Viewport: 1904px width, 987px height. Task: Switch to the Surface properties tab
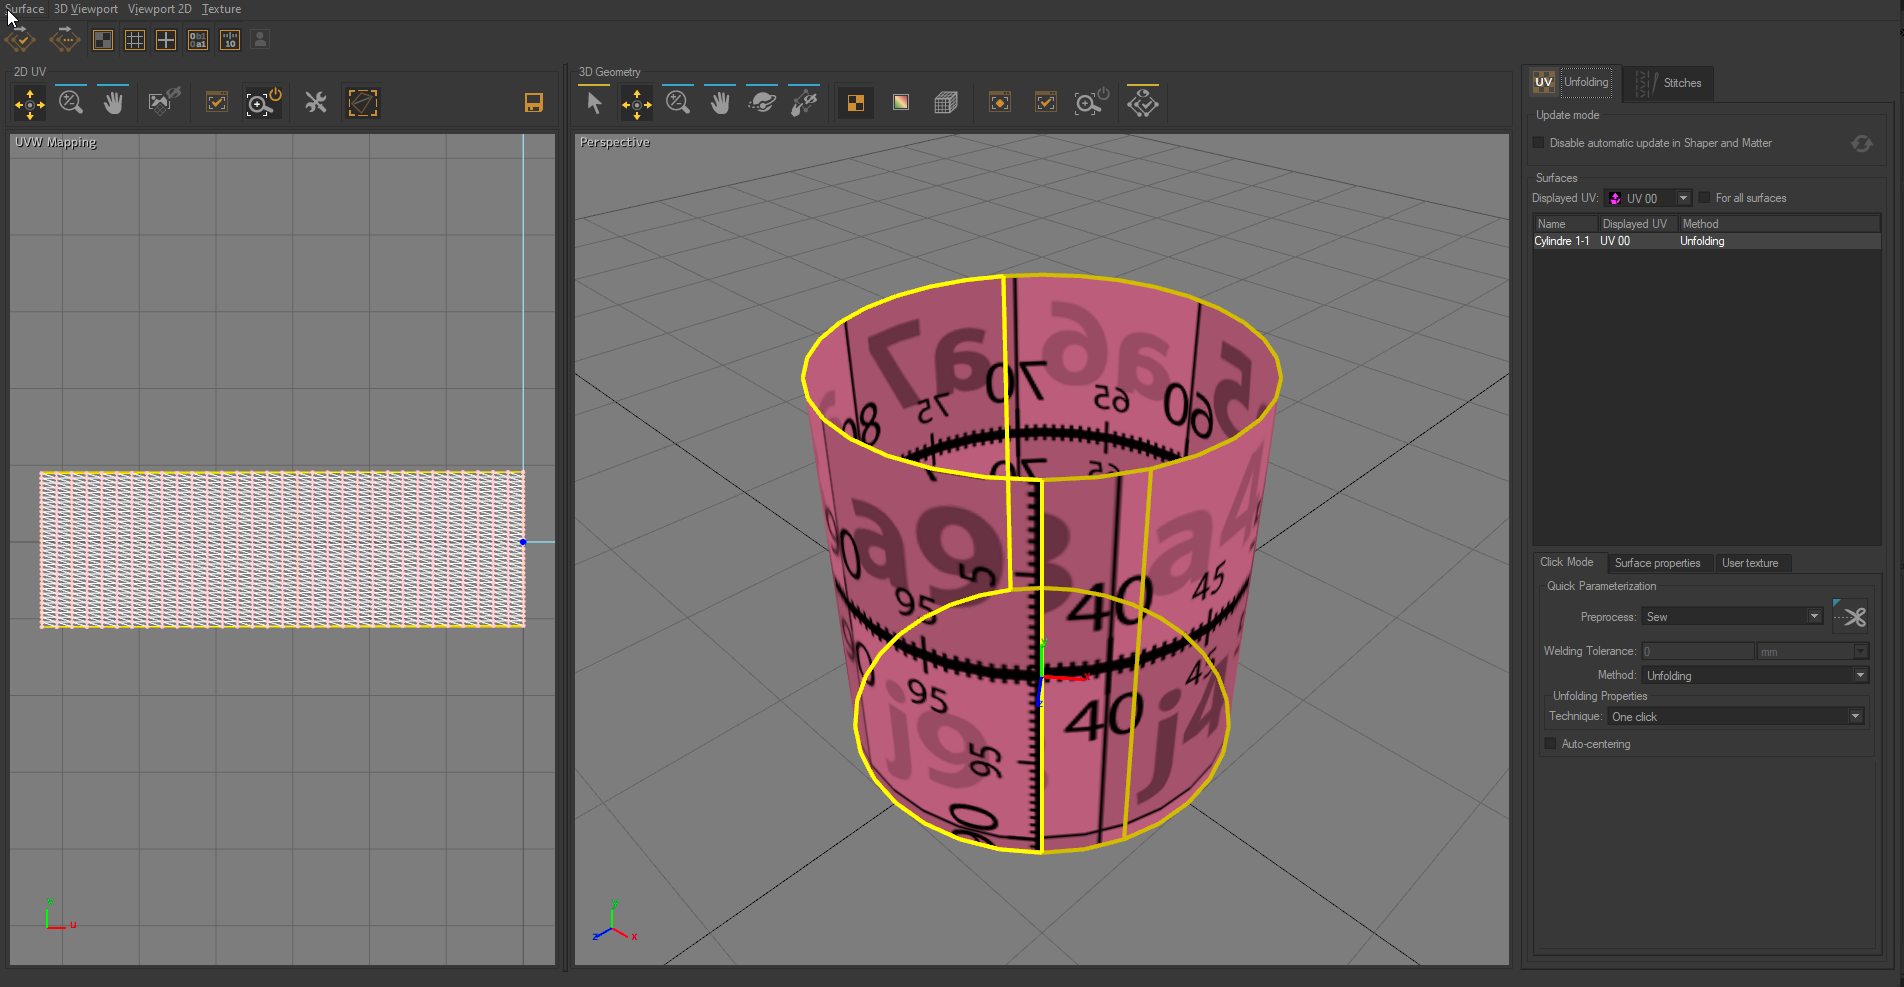[1659, 562]
